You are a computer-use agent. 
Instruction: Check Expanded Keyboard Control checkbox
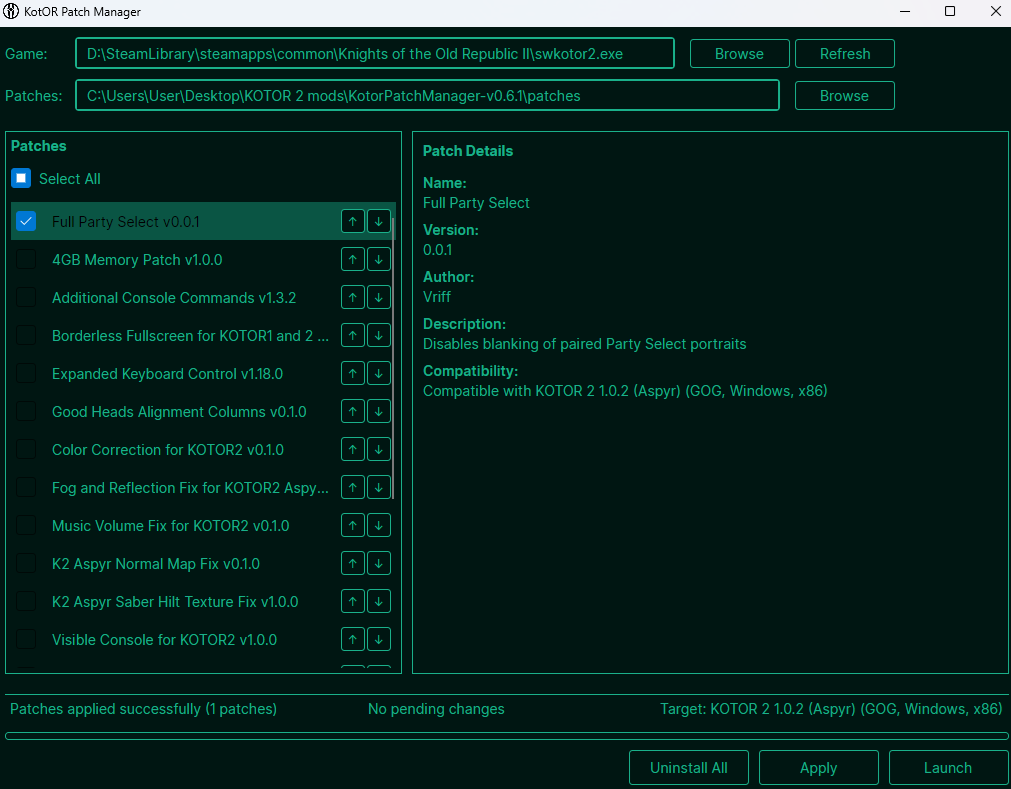click(26, 373)
